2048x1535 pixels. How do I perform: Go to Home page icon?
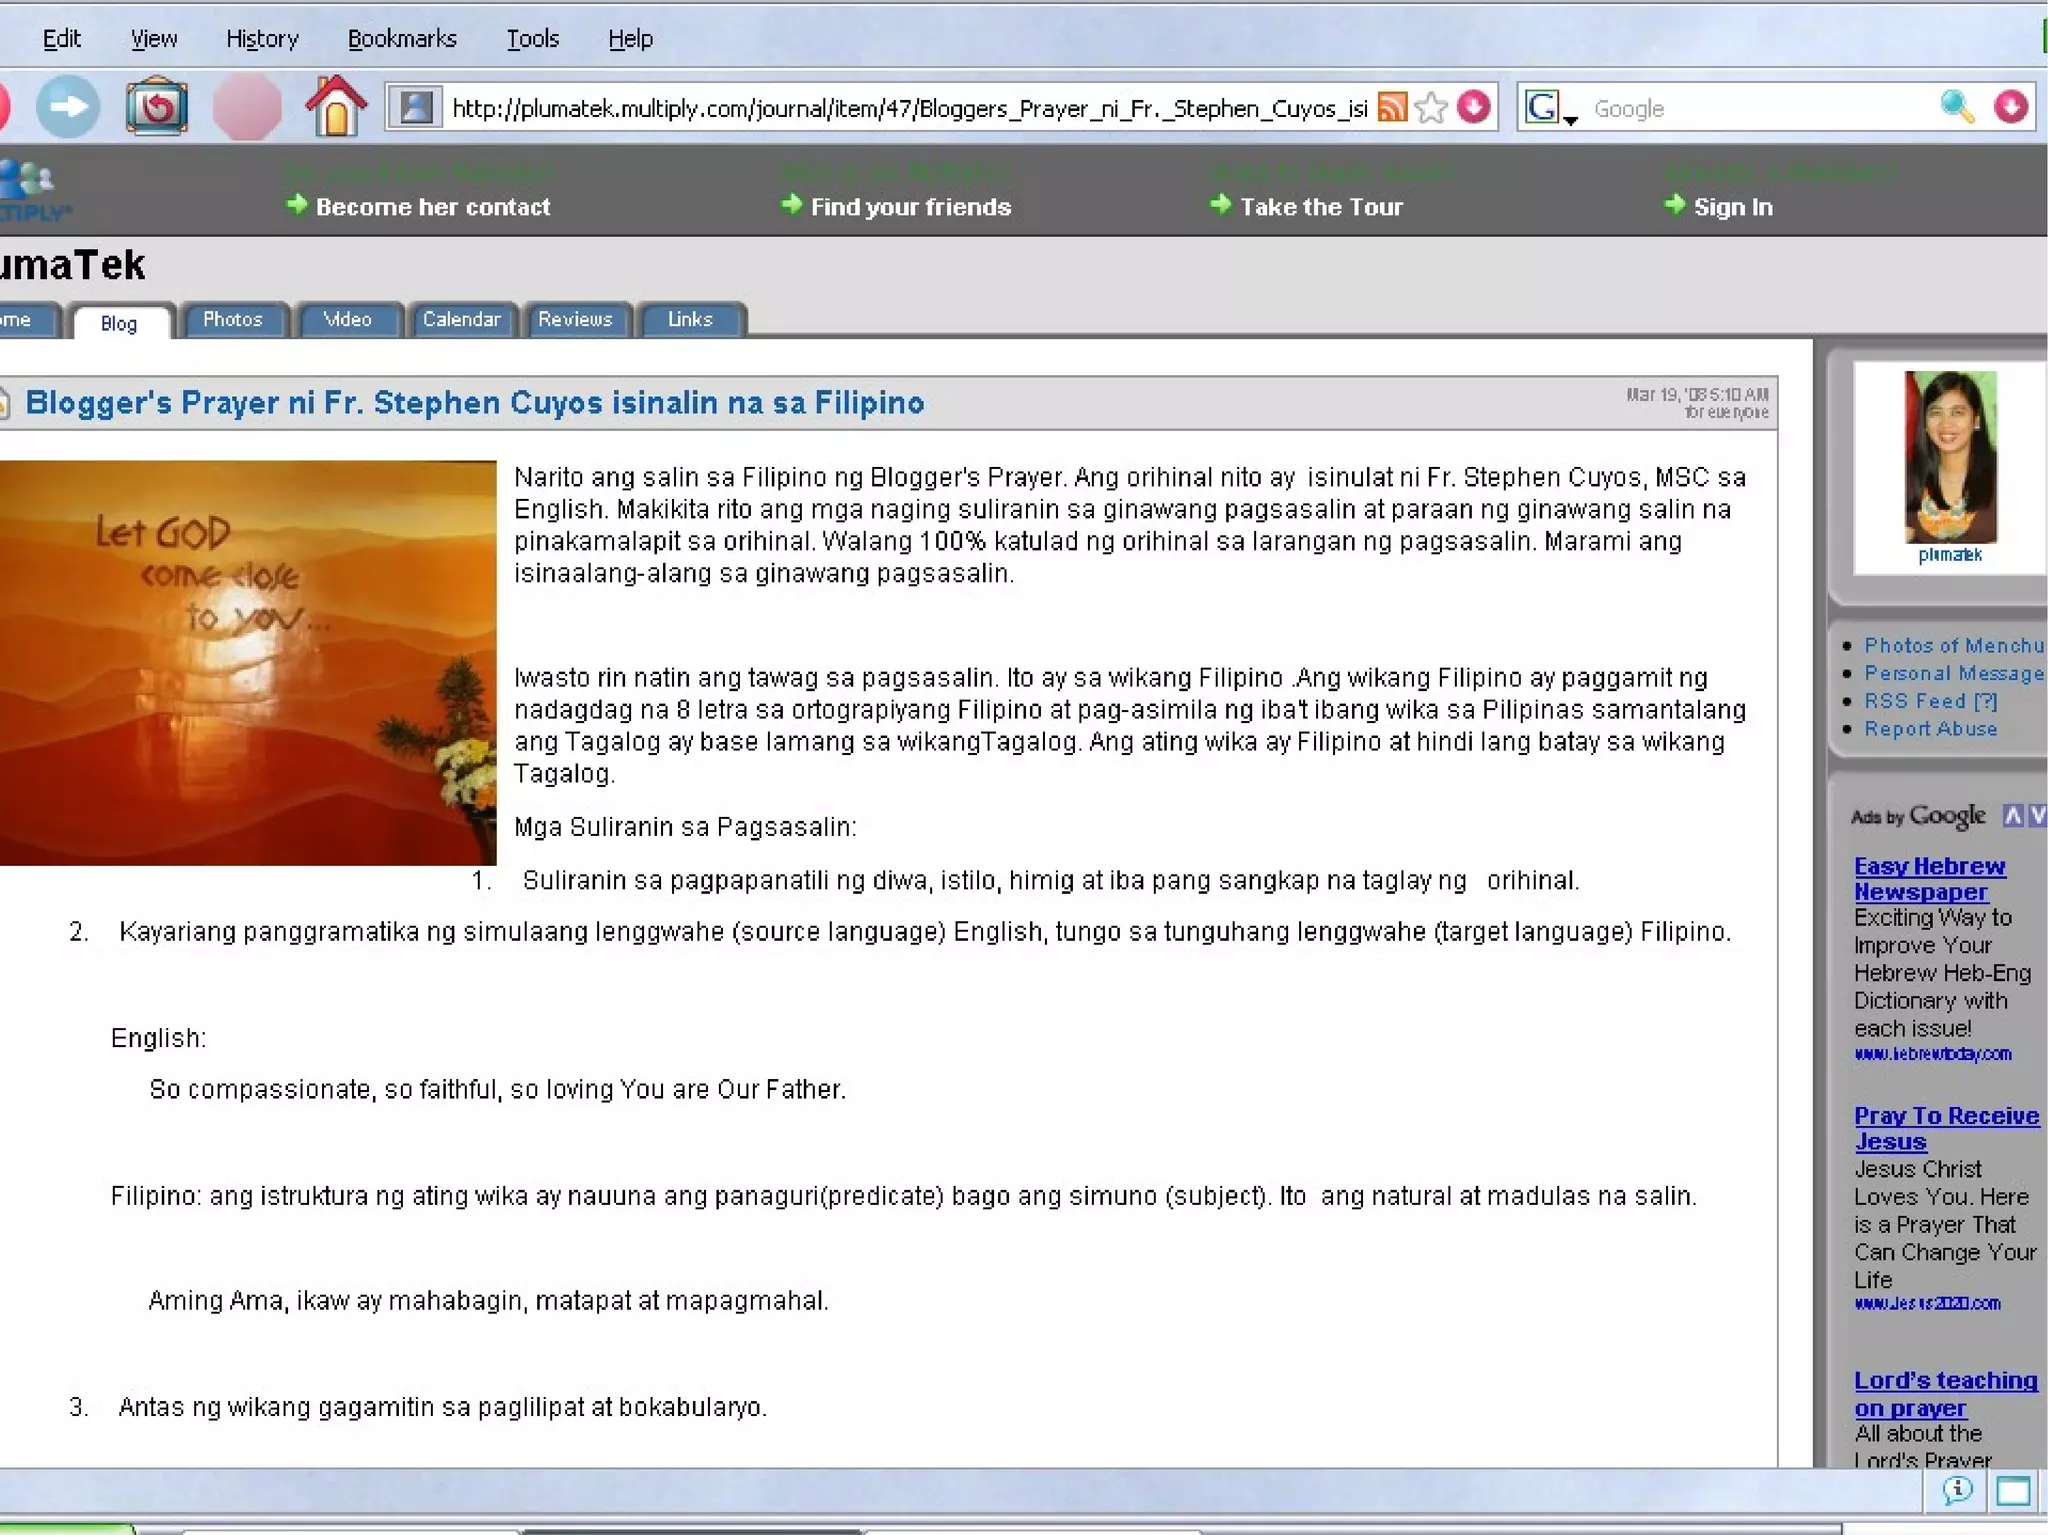[336, 106]
